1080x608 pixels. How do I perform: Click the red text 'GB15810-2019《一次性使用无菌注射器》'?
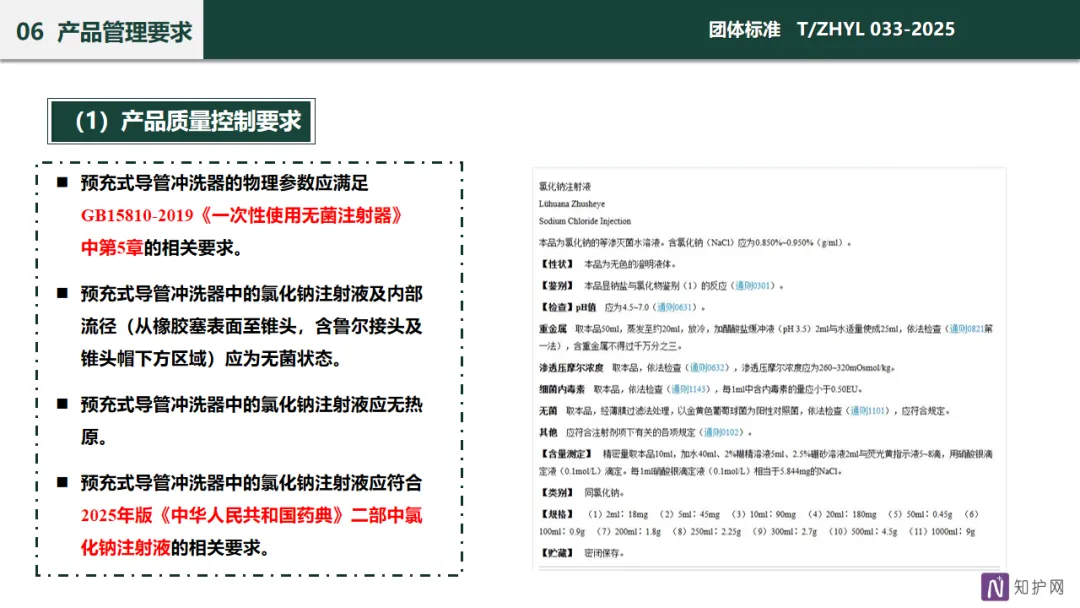(242, 216)
